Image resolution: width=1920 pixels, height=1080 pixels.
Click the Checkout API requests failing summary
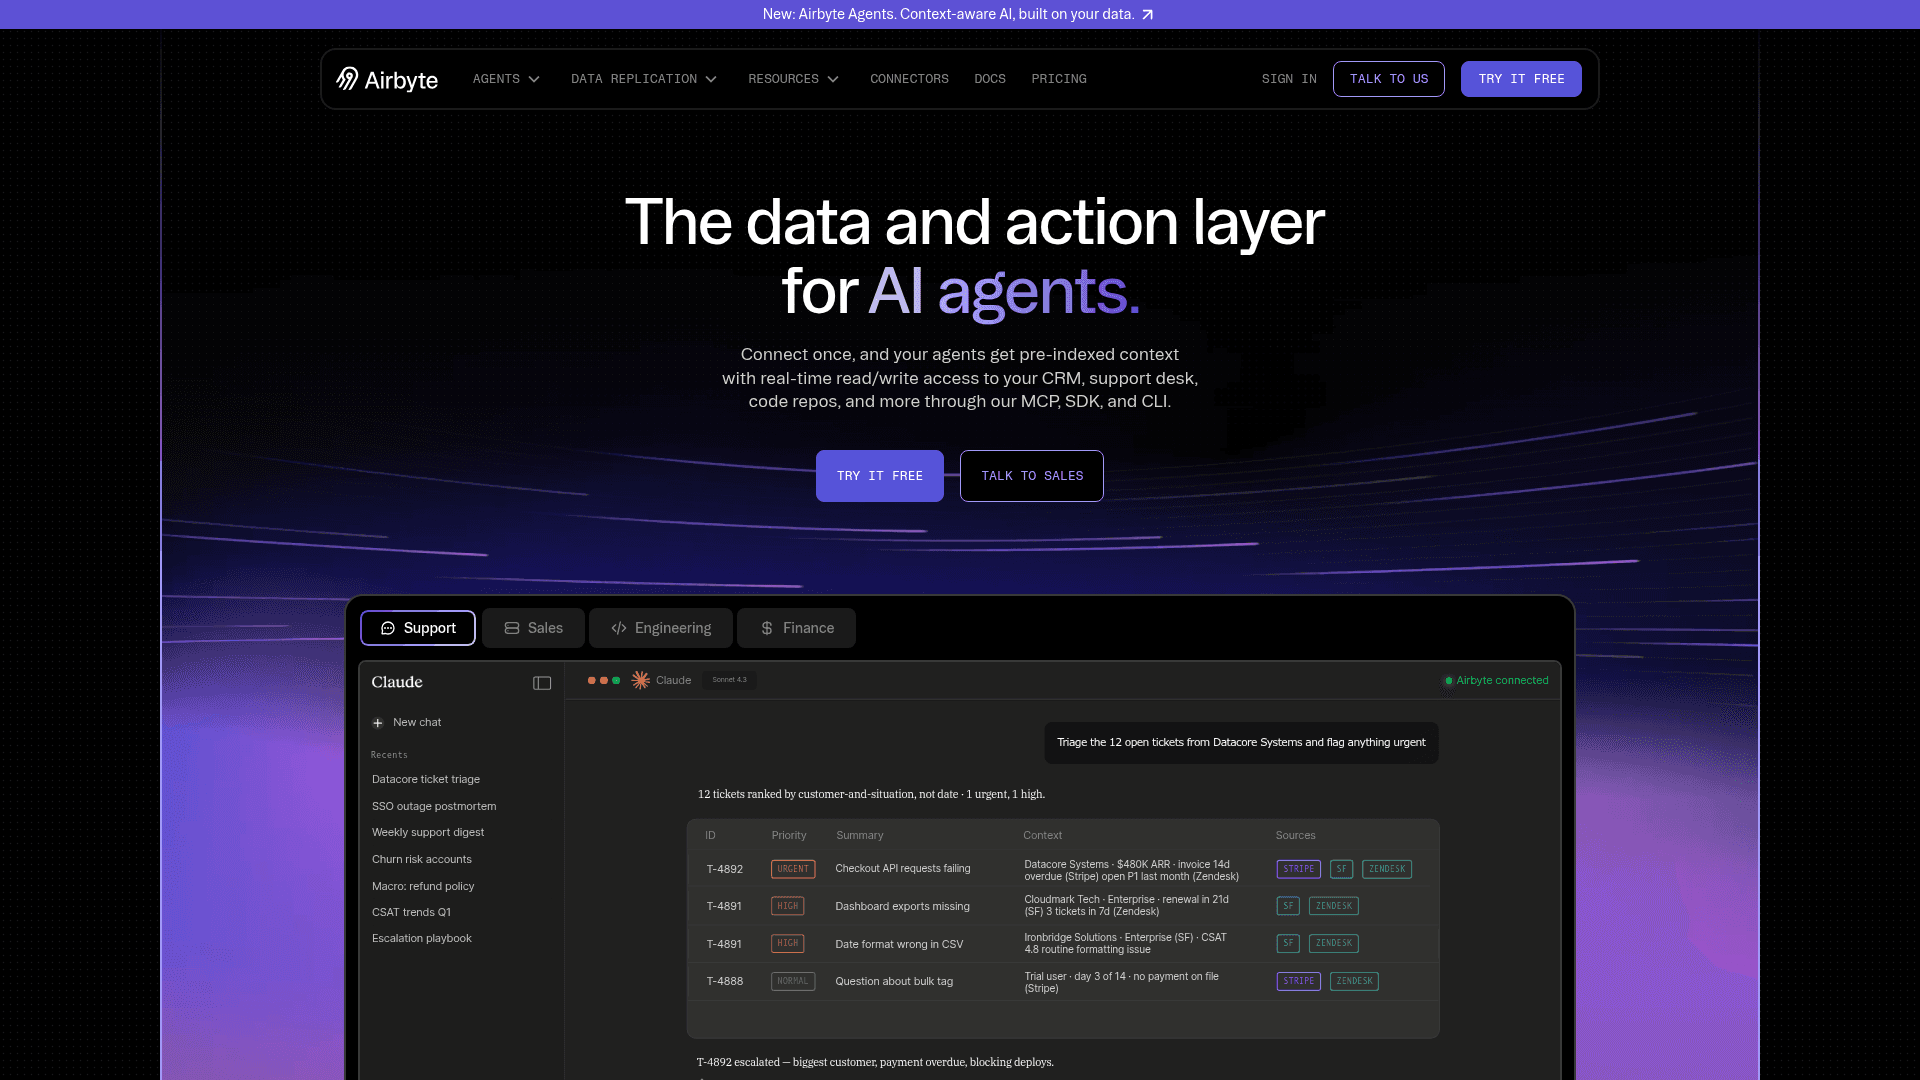[x=903, y=869]
